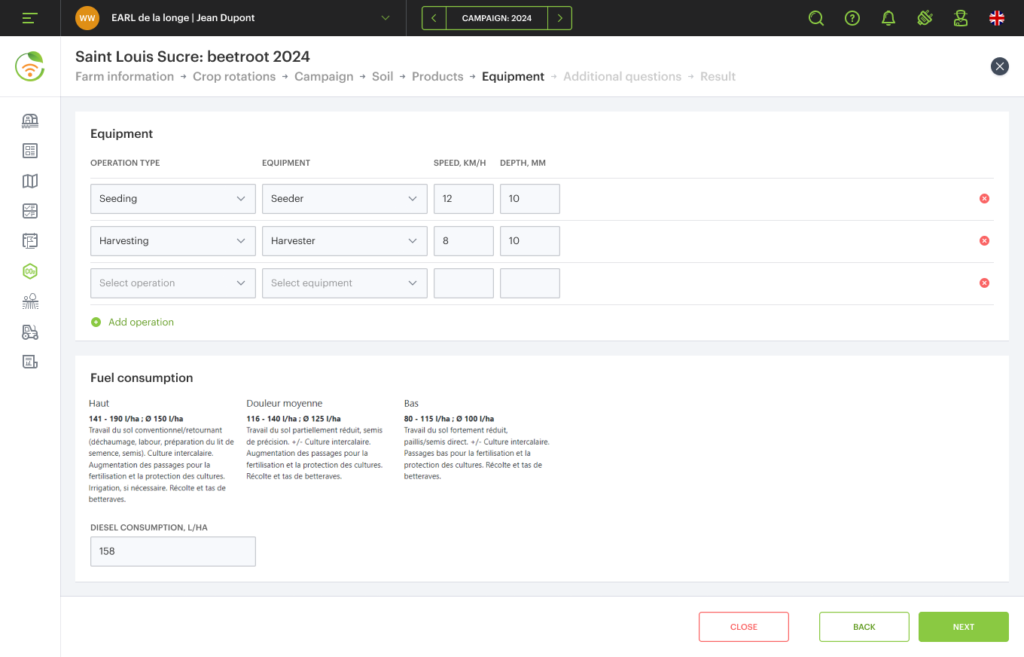Image resolution: width=1024 pixels, height=657 pixels.
Task: Remove the Seeding operation row
Action: click(x=984, y=199)
